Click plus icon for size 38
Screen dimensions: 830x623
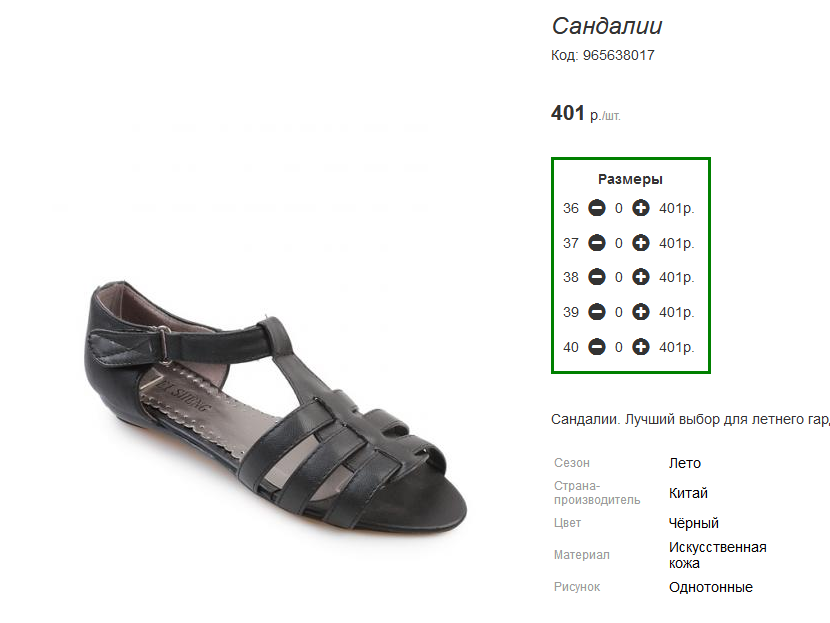click(x=640, y=277)
